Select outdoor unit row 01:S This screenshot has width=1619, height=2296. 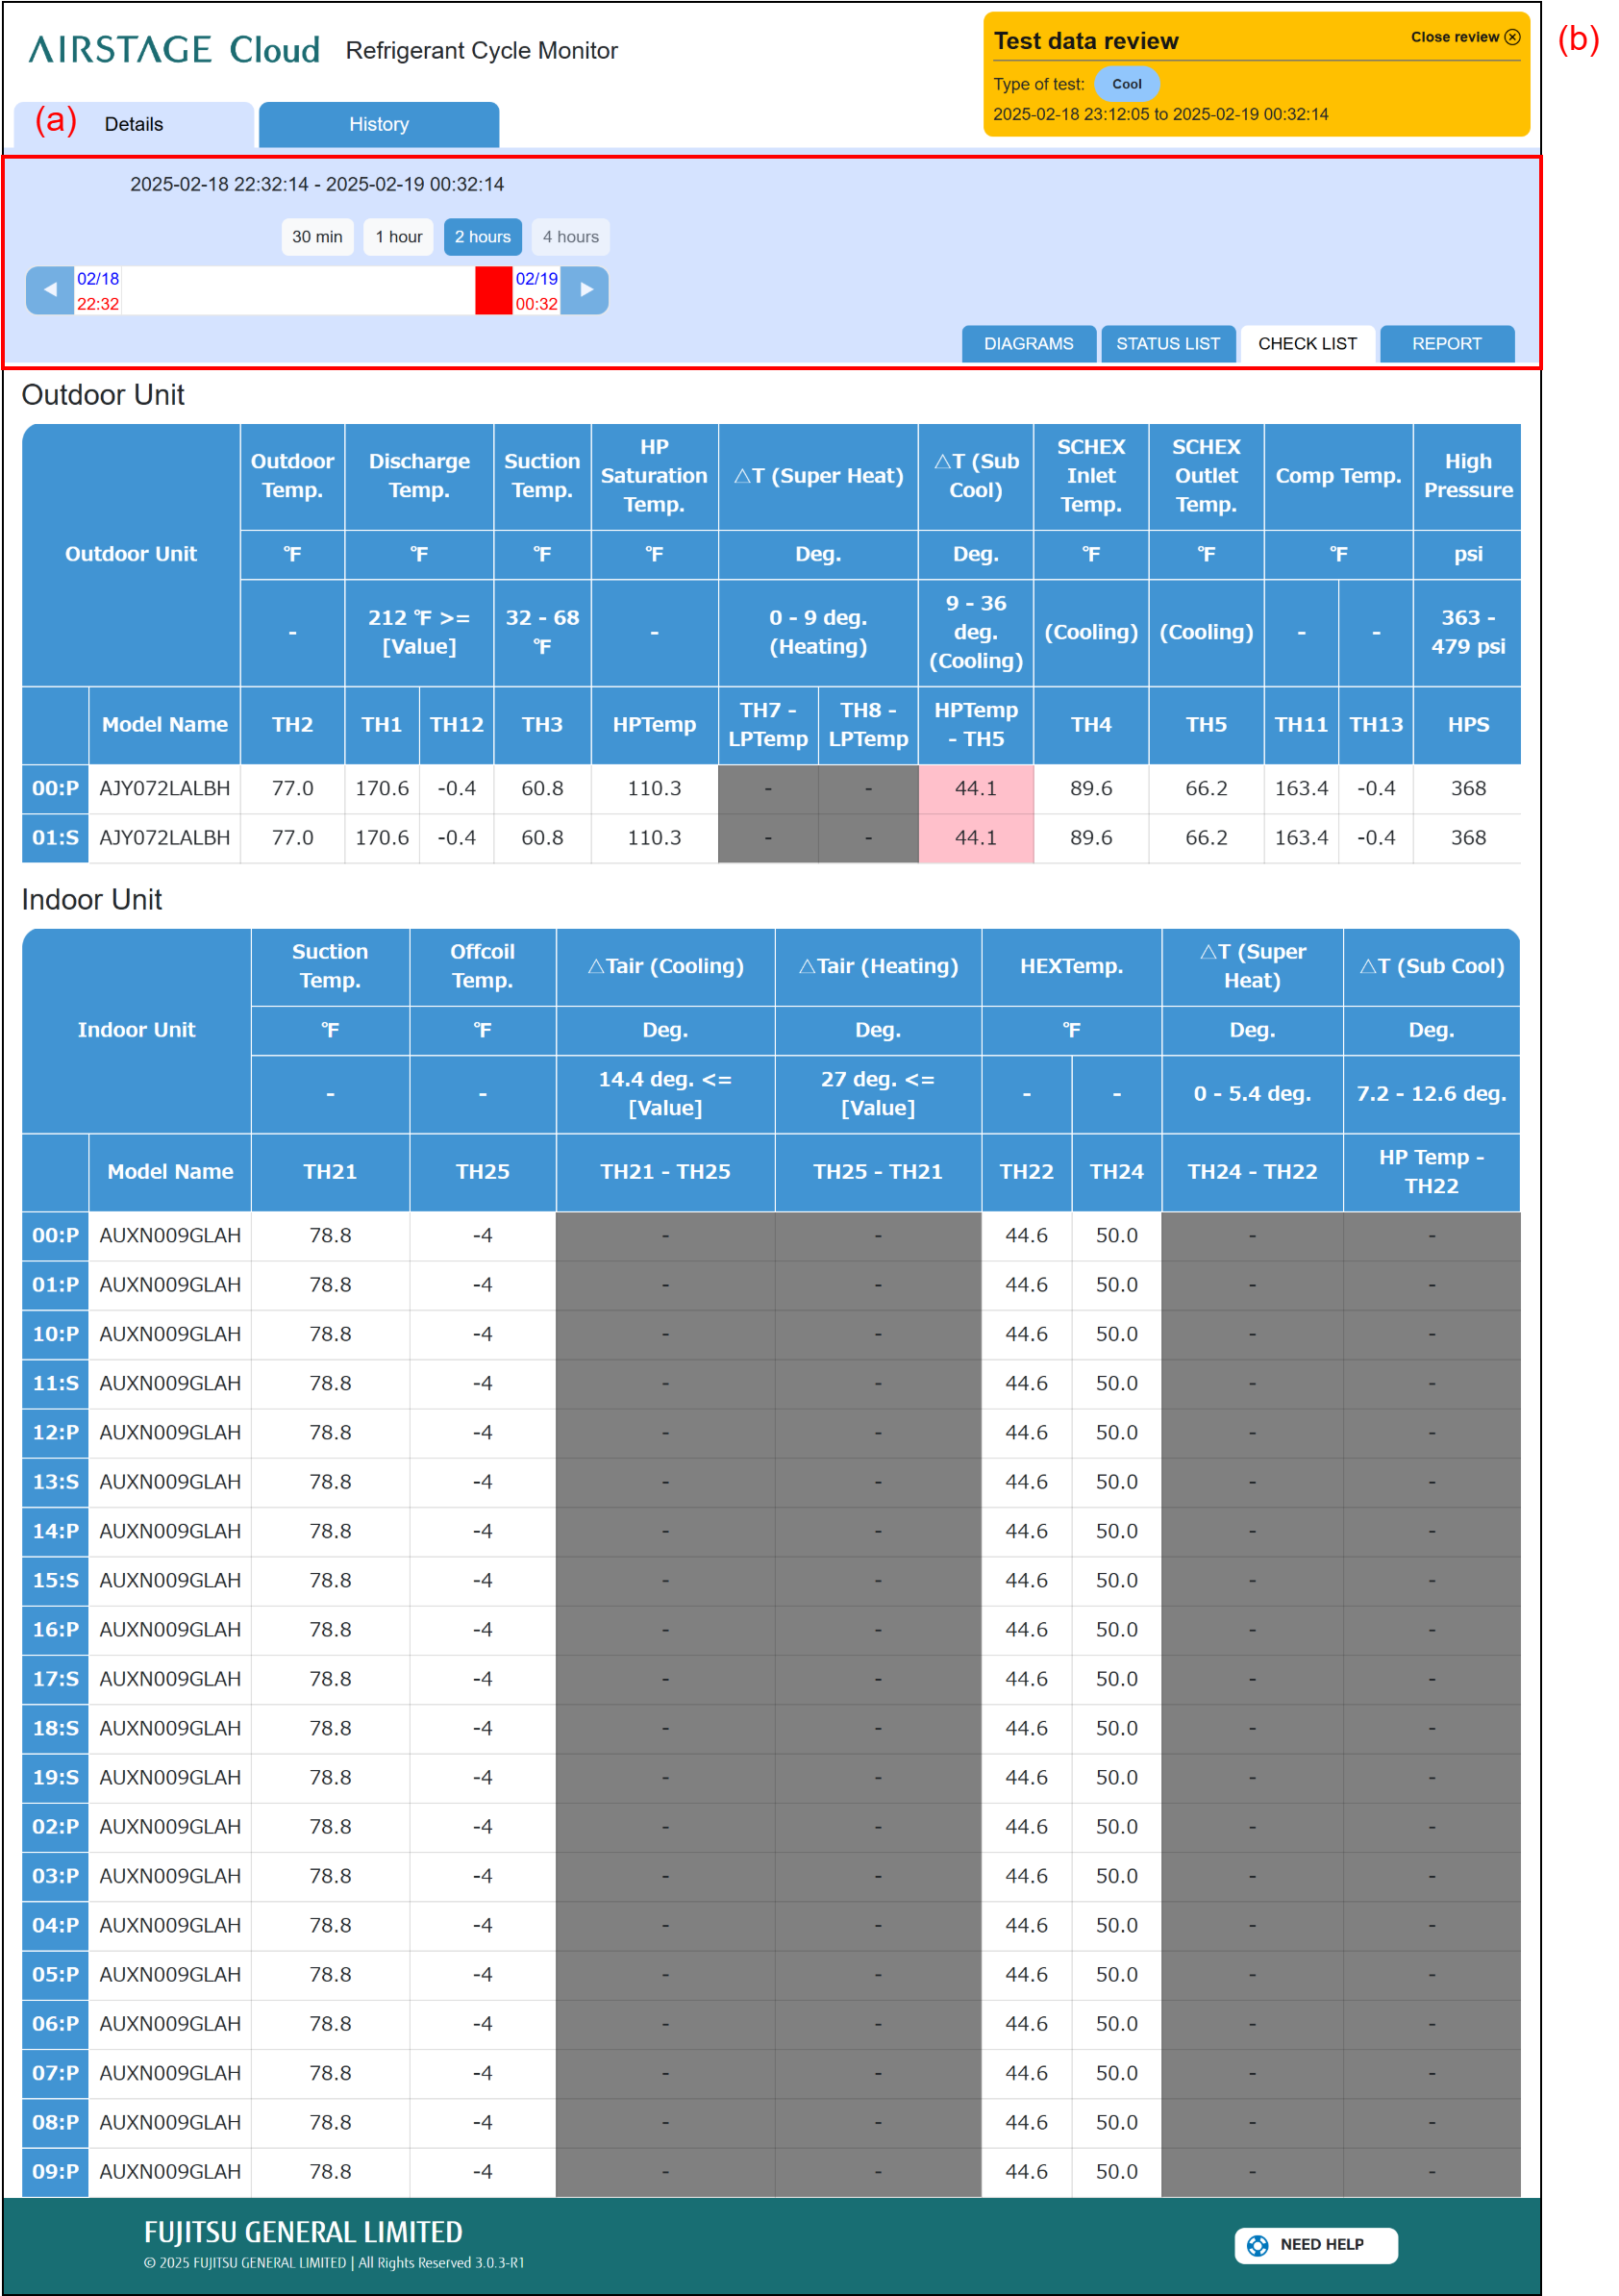[55, 838]
